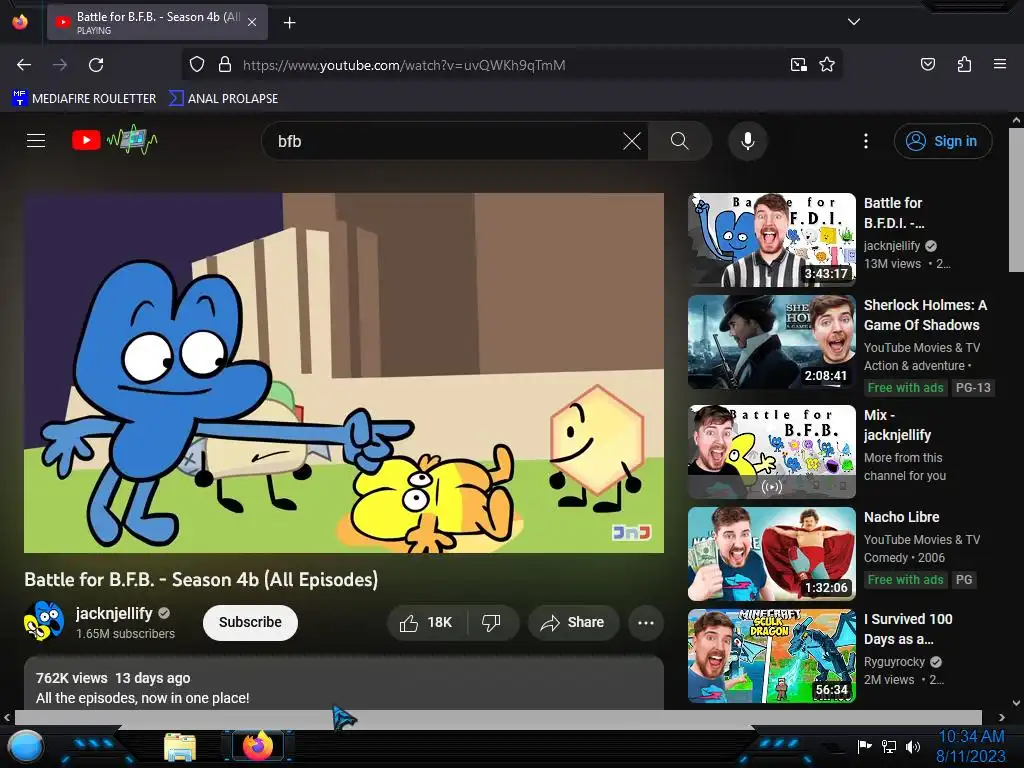Reload the current page
This screenshot has height=768, width=1024.
click(96, 65)
